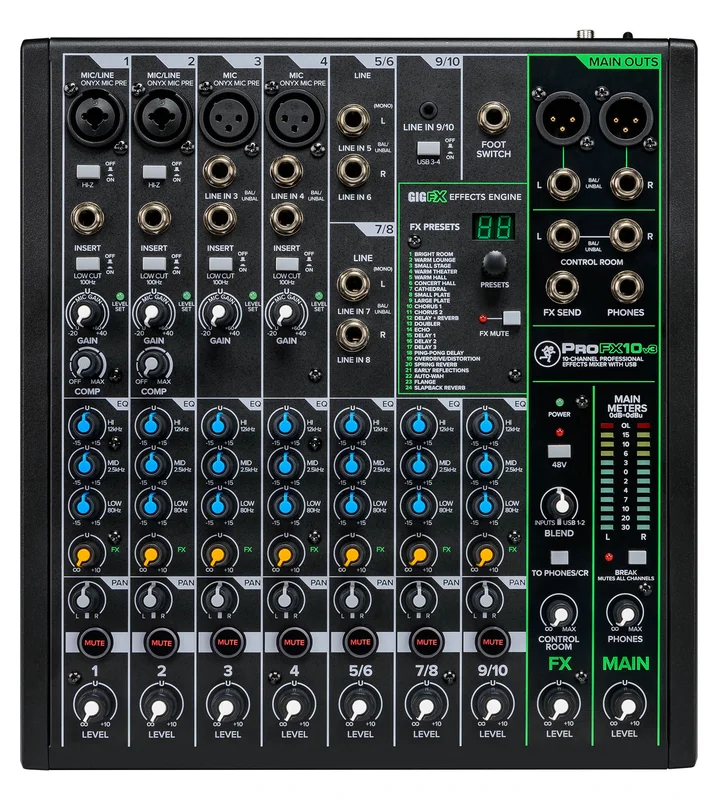The height and width of the screenshot is (800, 718).
Task: Toggle the channel 1 HI-Z switch
Action: (x=88, y=171)
